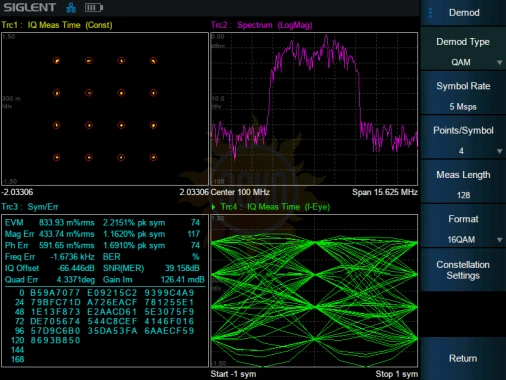The image size is (506, 380).
Task: Click the Mag Err 433.74 m%rms value
Action: point(66,234)
